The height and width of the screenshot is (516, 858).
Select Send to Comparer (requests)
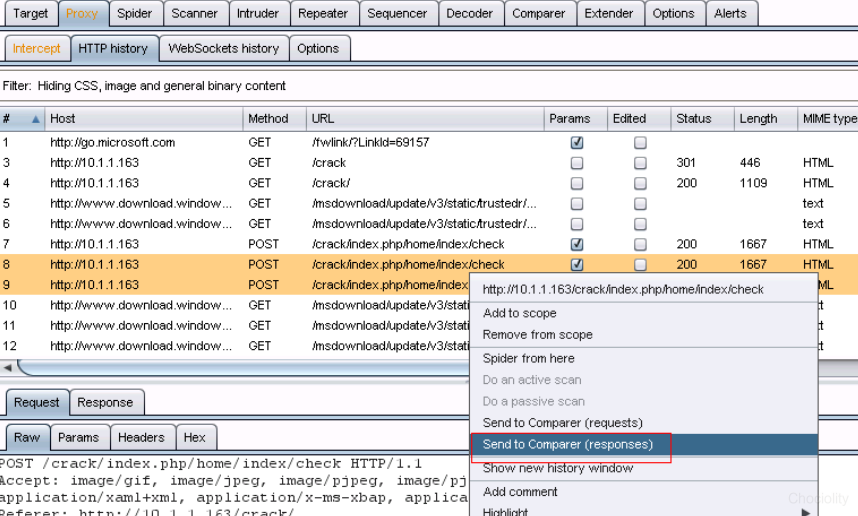tap(644, 423)
